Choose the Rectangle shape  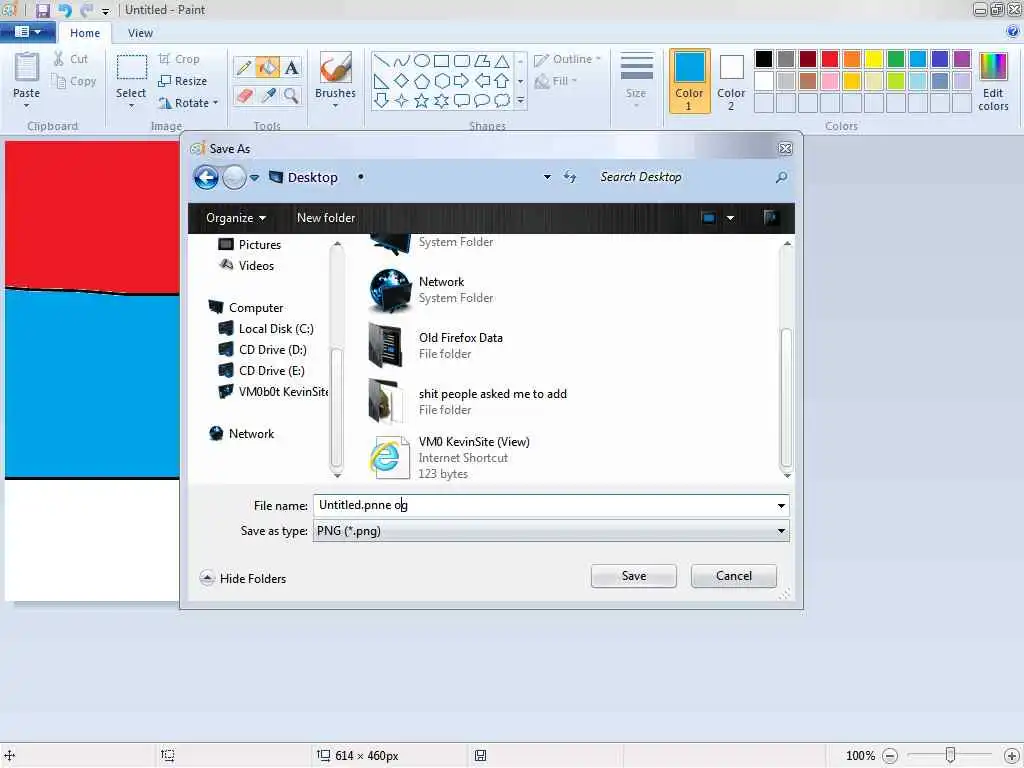pos(441,61)
